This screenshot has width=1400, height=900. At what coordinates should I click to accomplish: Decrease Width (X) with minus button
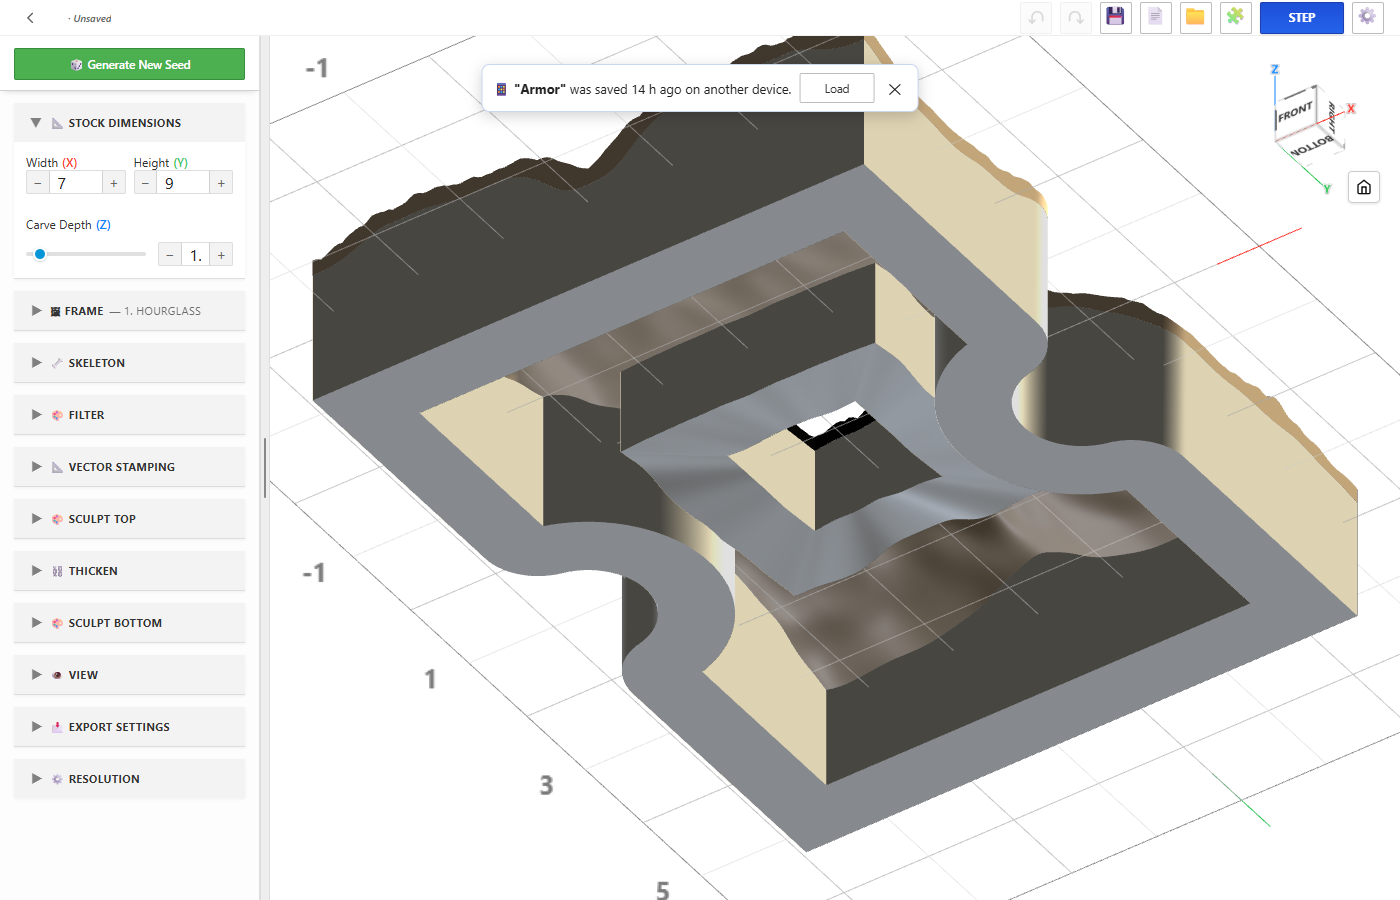coord(38,183)
